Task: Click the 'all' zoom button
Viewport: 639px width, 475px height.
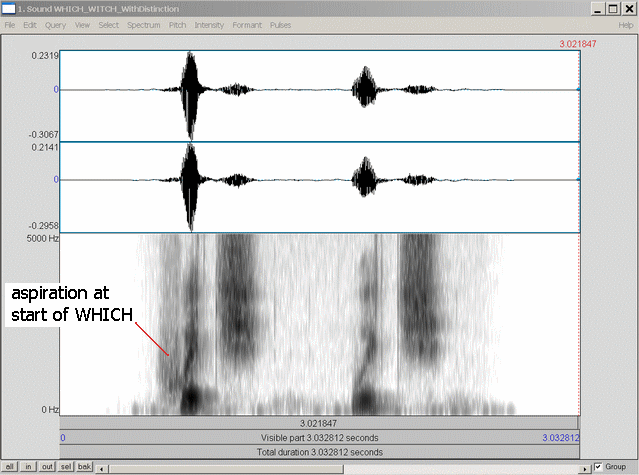Action: [x=9, y=467]
